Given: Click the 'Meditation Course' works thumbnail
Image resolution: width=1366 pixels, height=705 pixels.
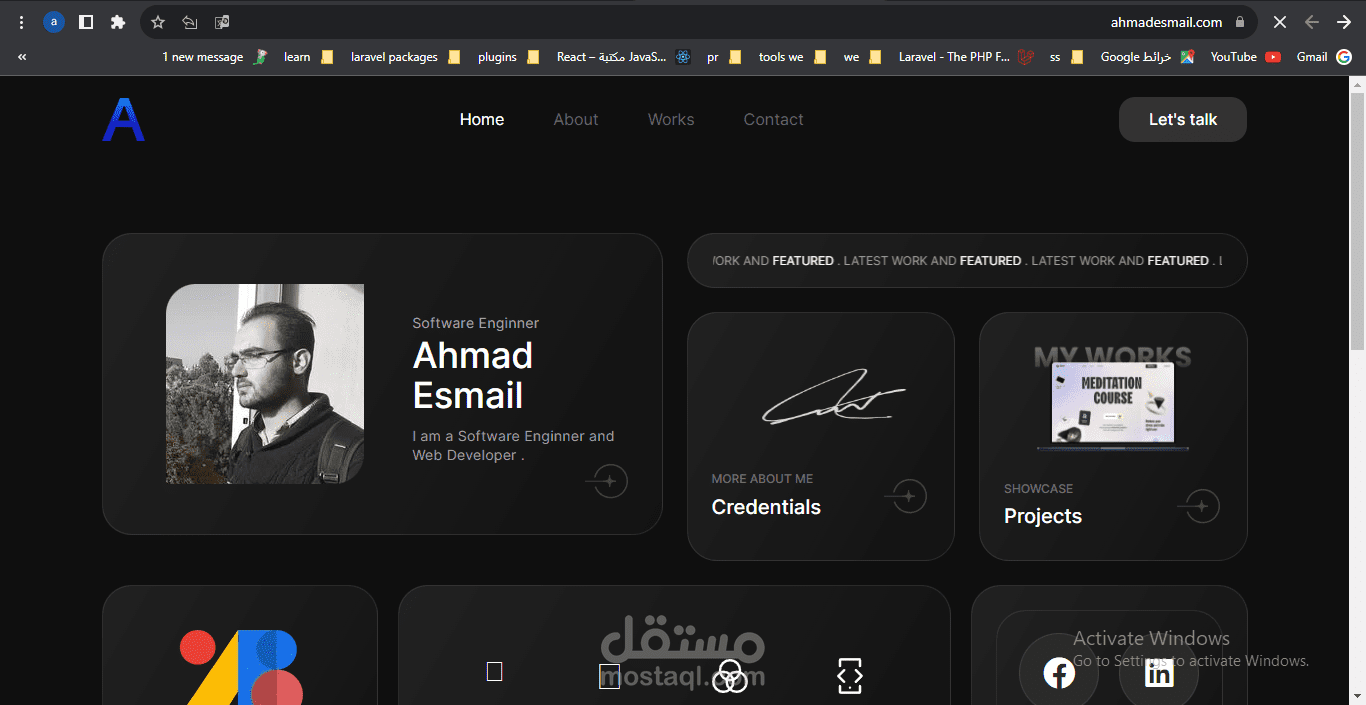Looking at the screenshot, I should tap(1113, 398).
